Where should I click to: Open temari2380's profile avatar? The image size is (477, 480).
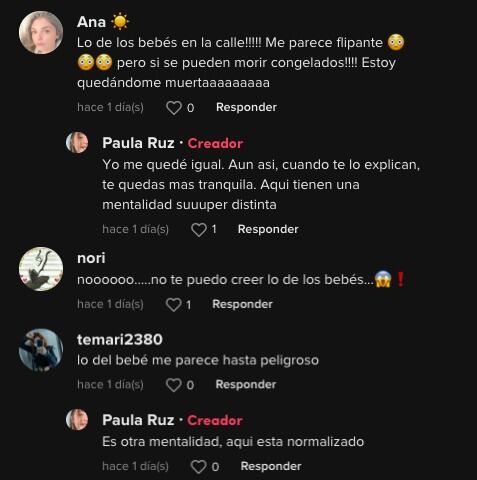pos(41,350)
